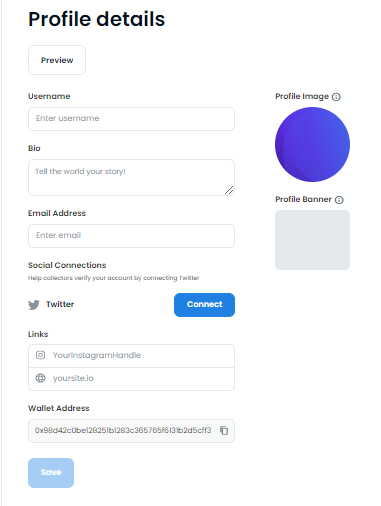Click the Twitter label in Social Connections
This screenshot has width=381, height=506.
(x=60, y=304)
